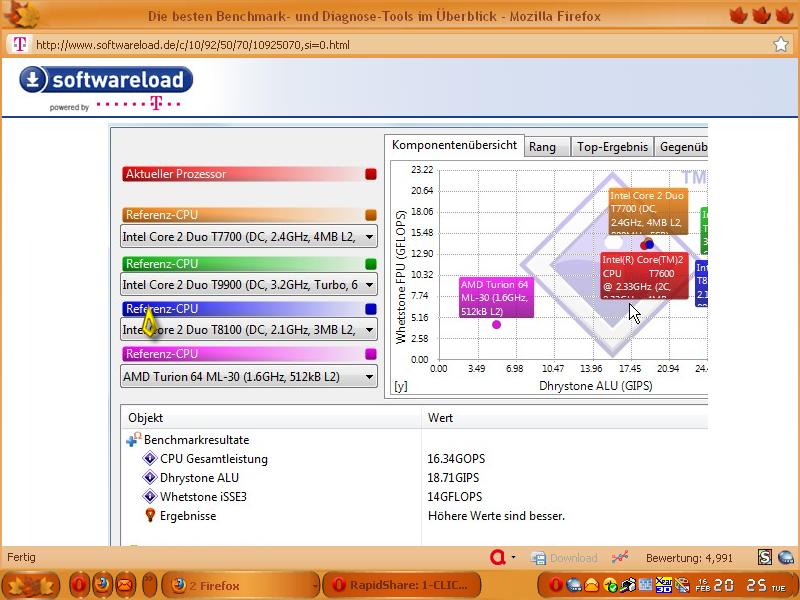Open the Intel Core 2 Duo T7700 dropdown
This screenshot has height=600, width=800.
pos(249,237)
